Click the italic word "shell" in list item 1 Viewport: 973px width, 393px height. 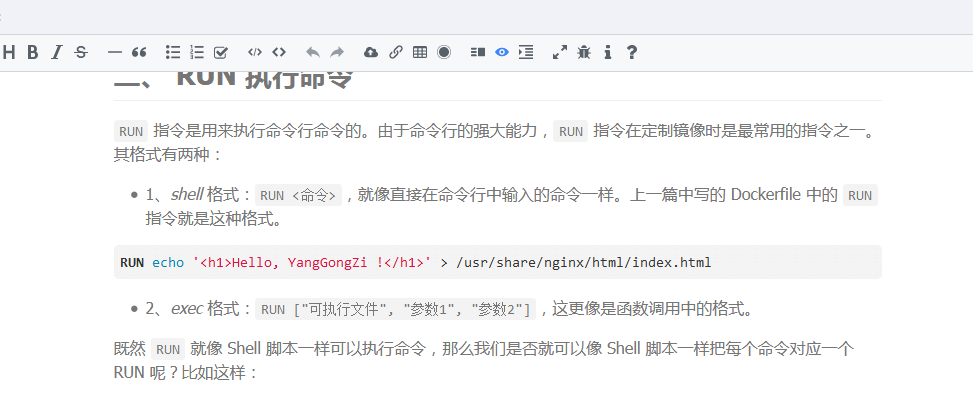[187, 195]
